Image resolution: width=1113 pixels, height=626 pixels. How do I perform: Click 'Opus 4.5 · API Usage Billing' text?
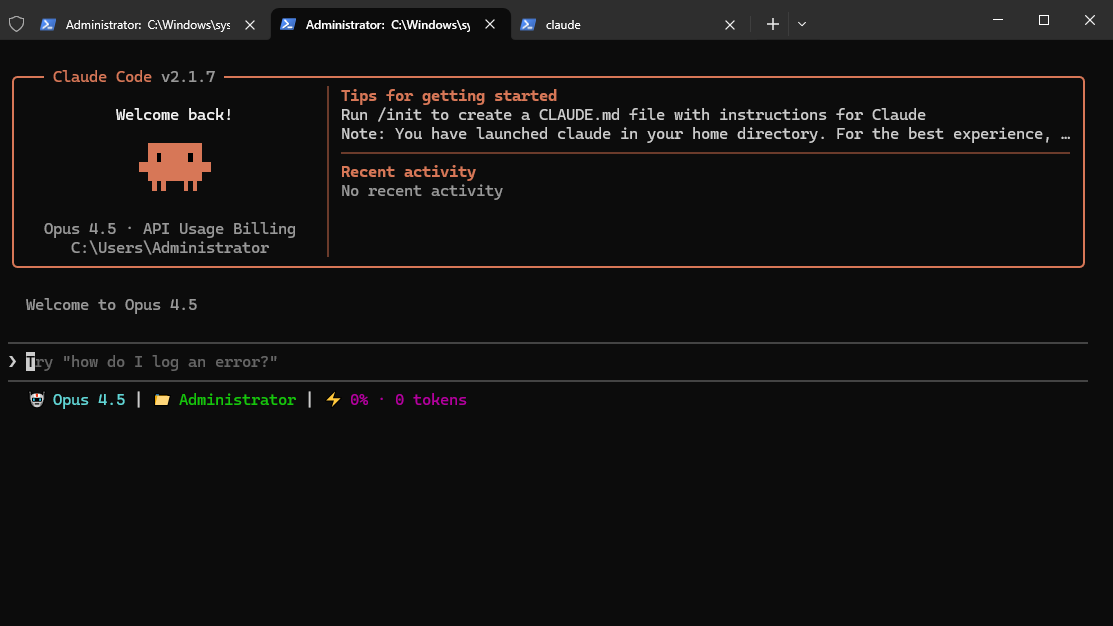tap(170, 229)
